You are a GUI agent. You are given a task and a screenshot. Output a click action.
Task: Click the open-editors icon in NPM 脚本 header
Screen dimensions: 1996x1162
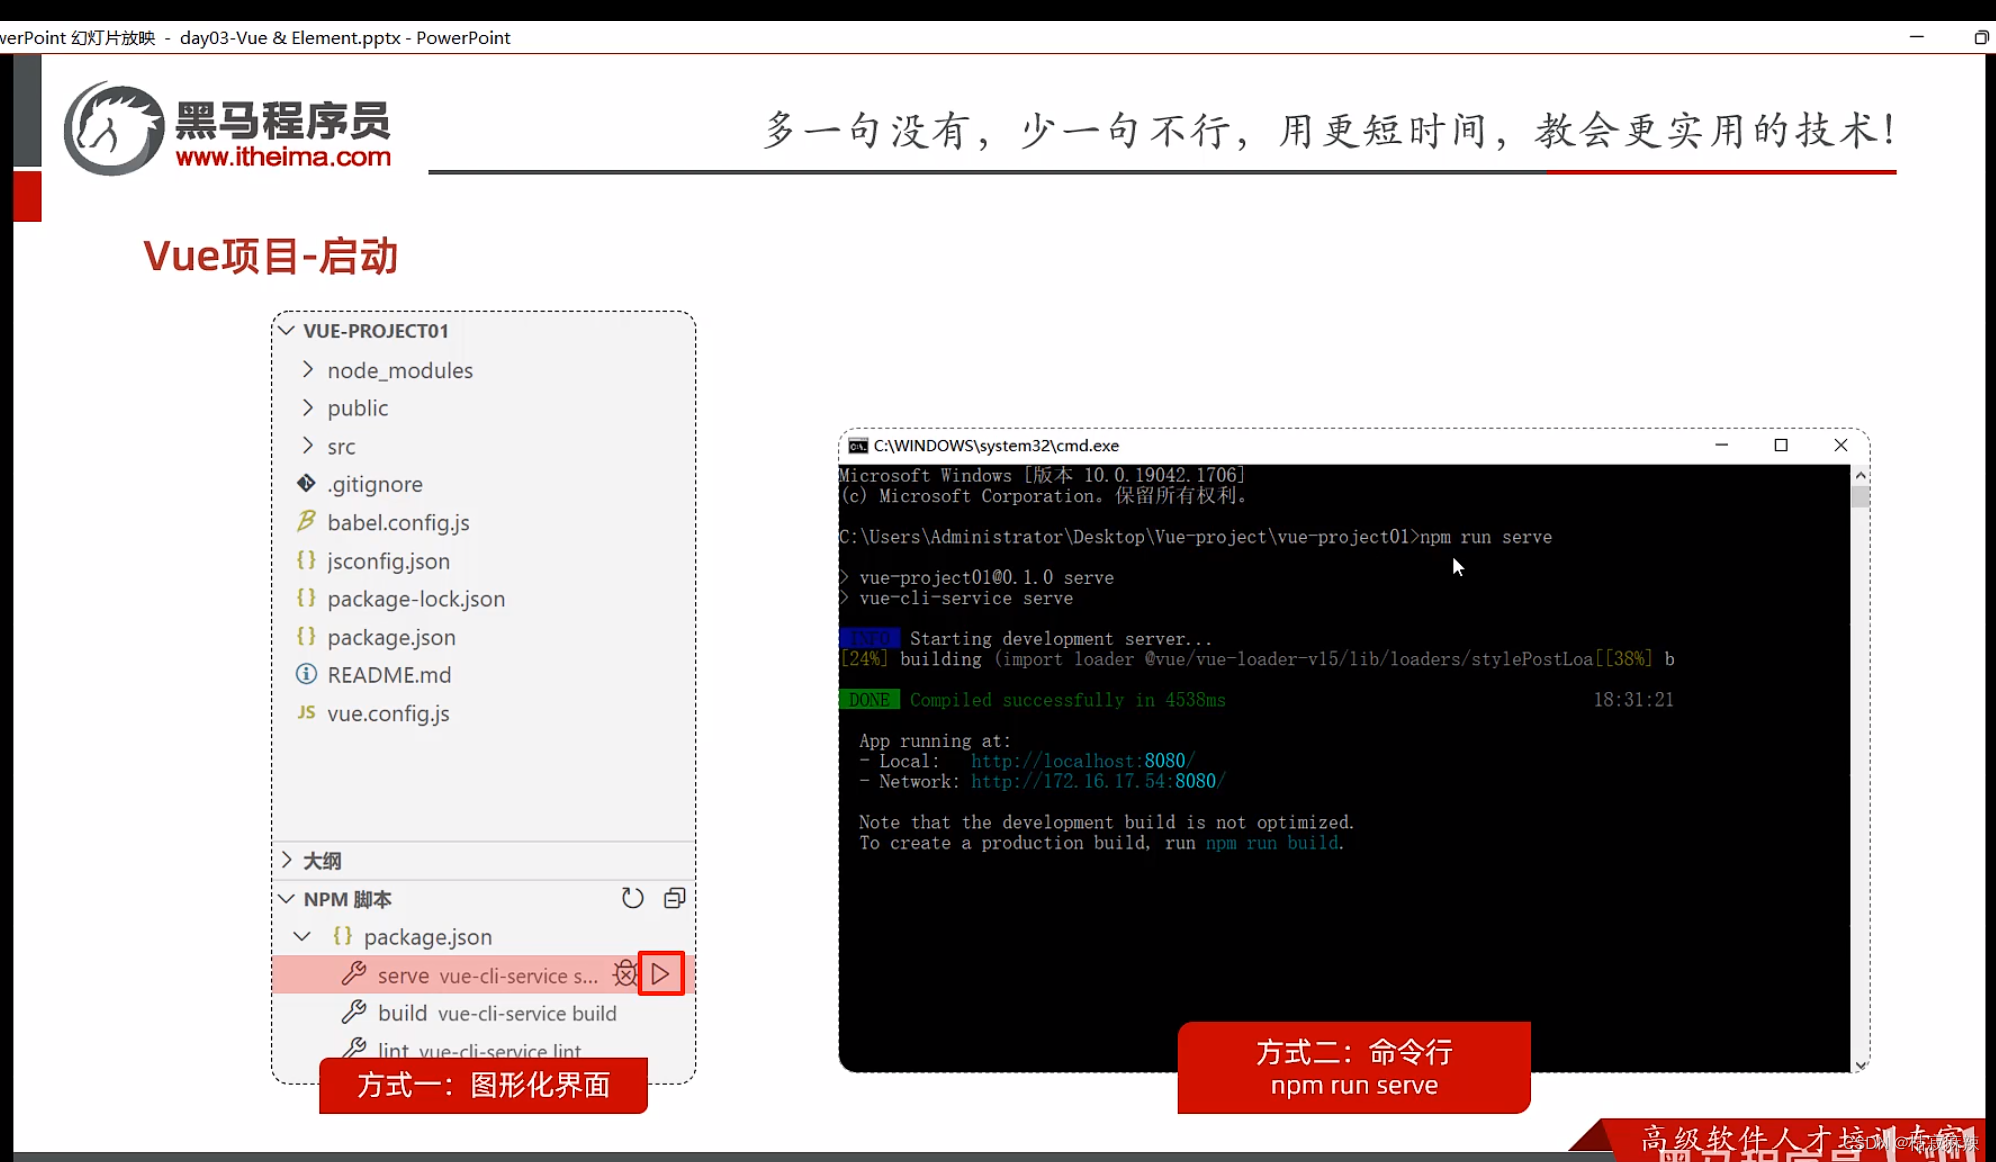674,898
